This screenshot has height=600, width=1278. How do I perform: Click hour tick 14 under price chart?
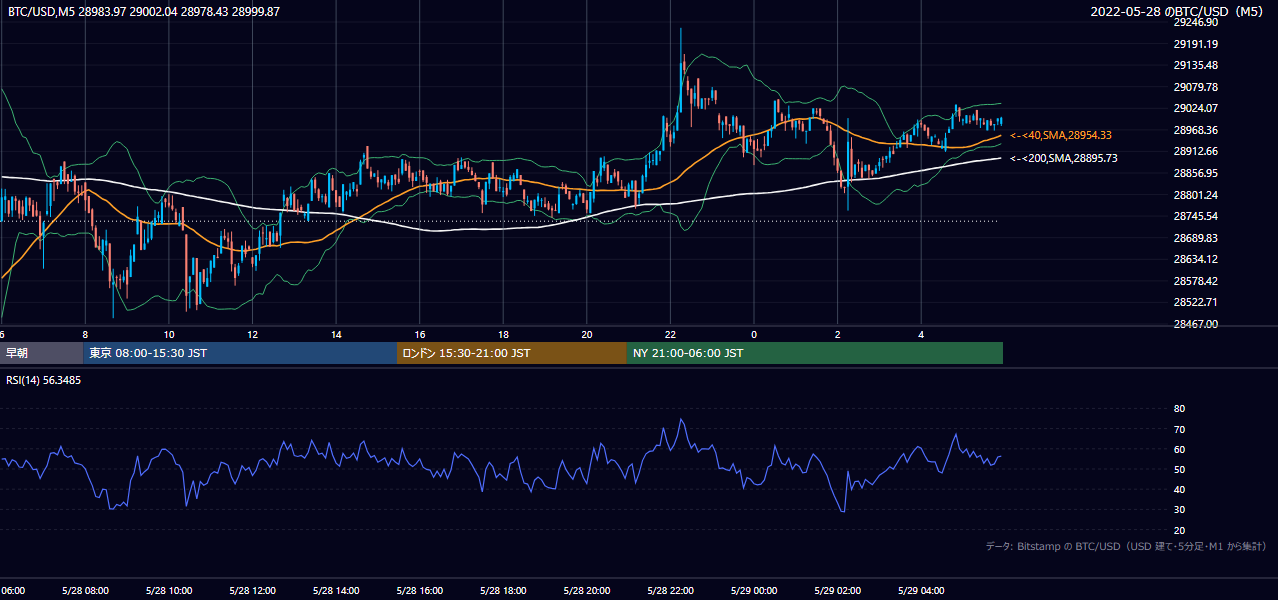coord(336,334)
